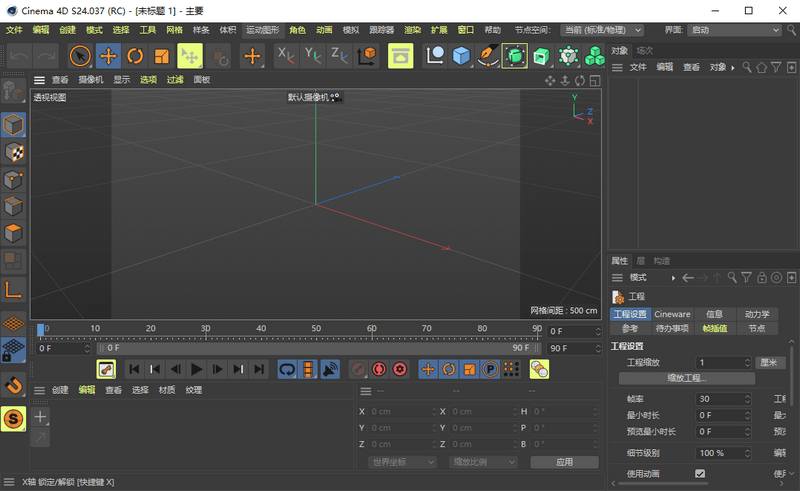Open the File menu

[14, 30]
